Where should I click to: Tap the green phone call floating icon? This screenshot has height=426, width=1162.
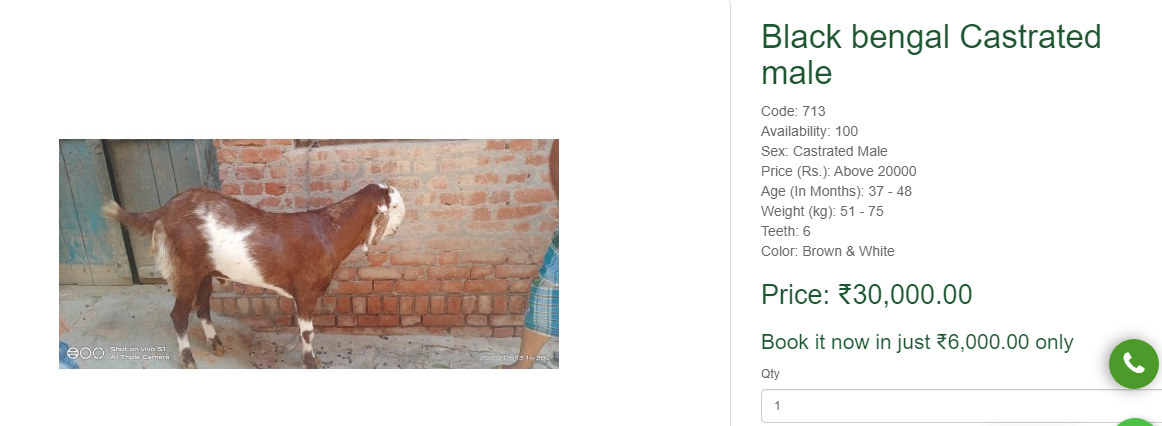coord(1133,364)
